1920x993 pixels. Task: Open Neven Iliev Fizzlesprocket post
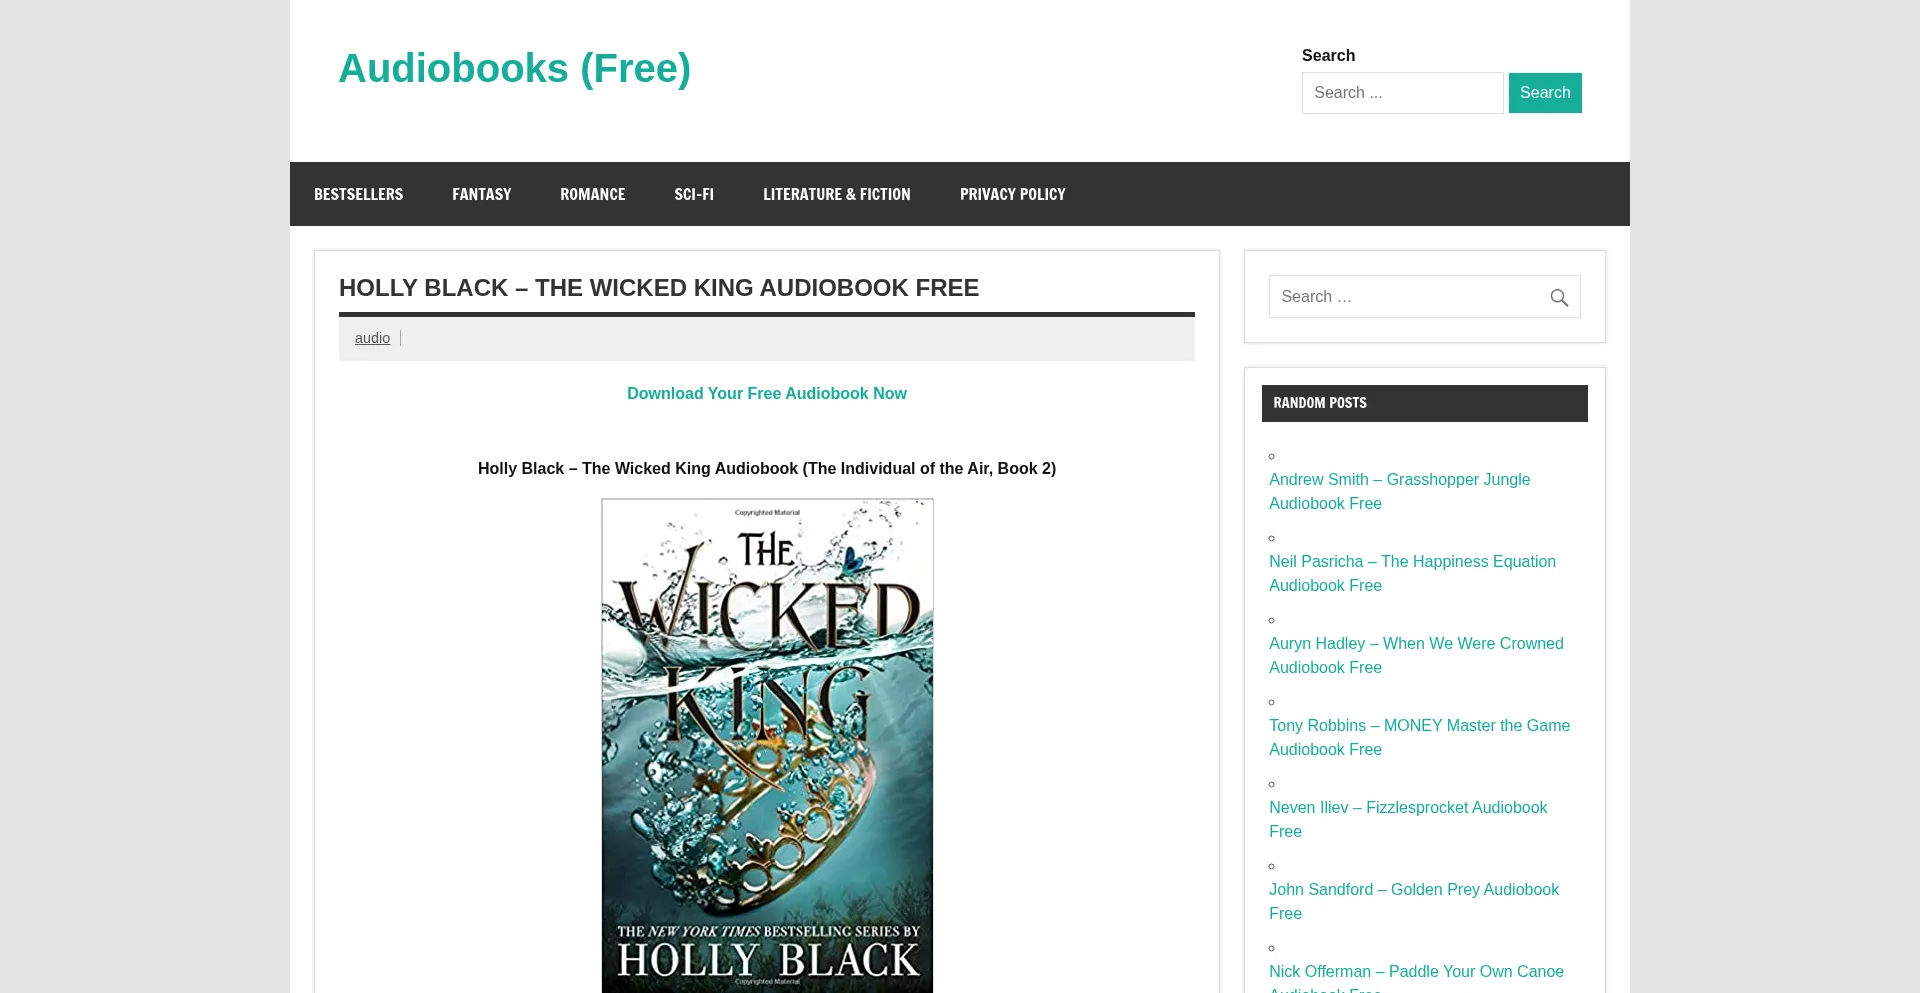point(1408,820)
